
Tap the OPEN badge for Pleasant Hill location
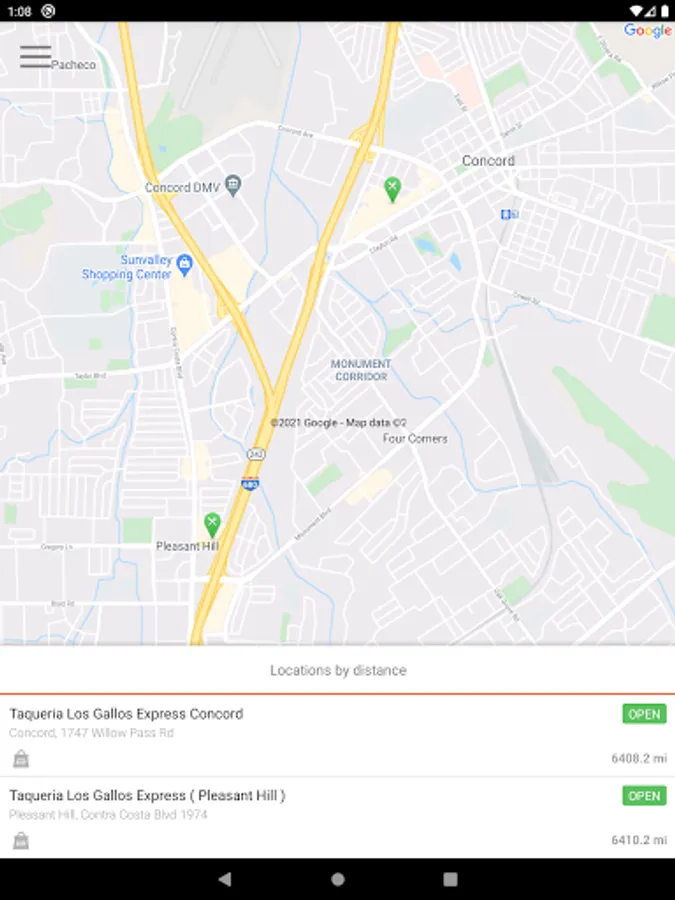point(644,796)
